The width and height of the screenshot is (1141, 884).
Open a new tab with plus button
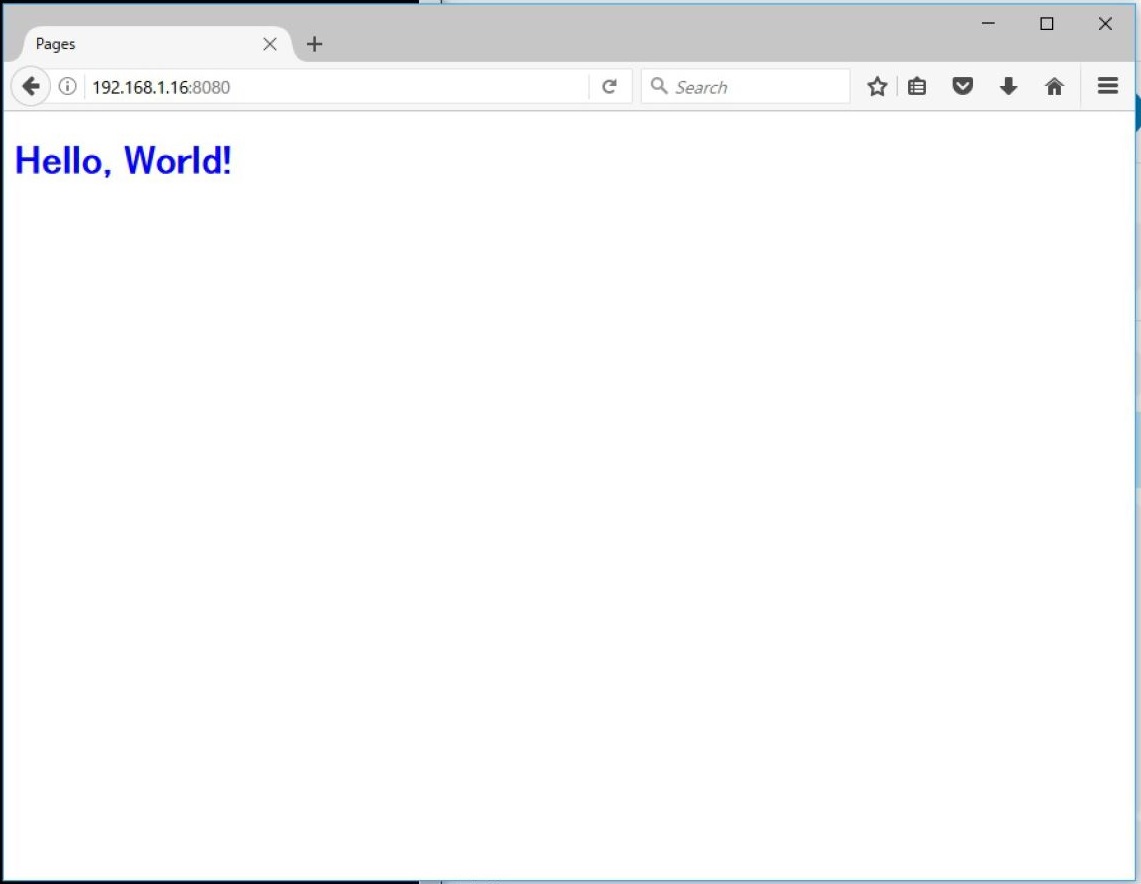click(x=314, y=44)
